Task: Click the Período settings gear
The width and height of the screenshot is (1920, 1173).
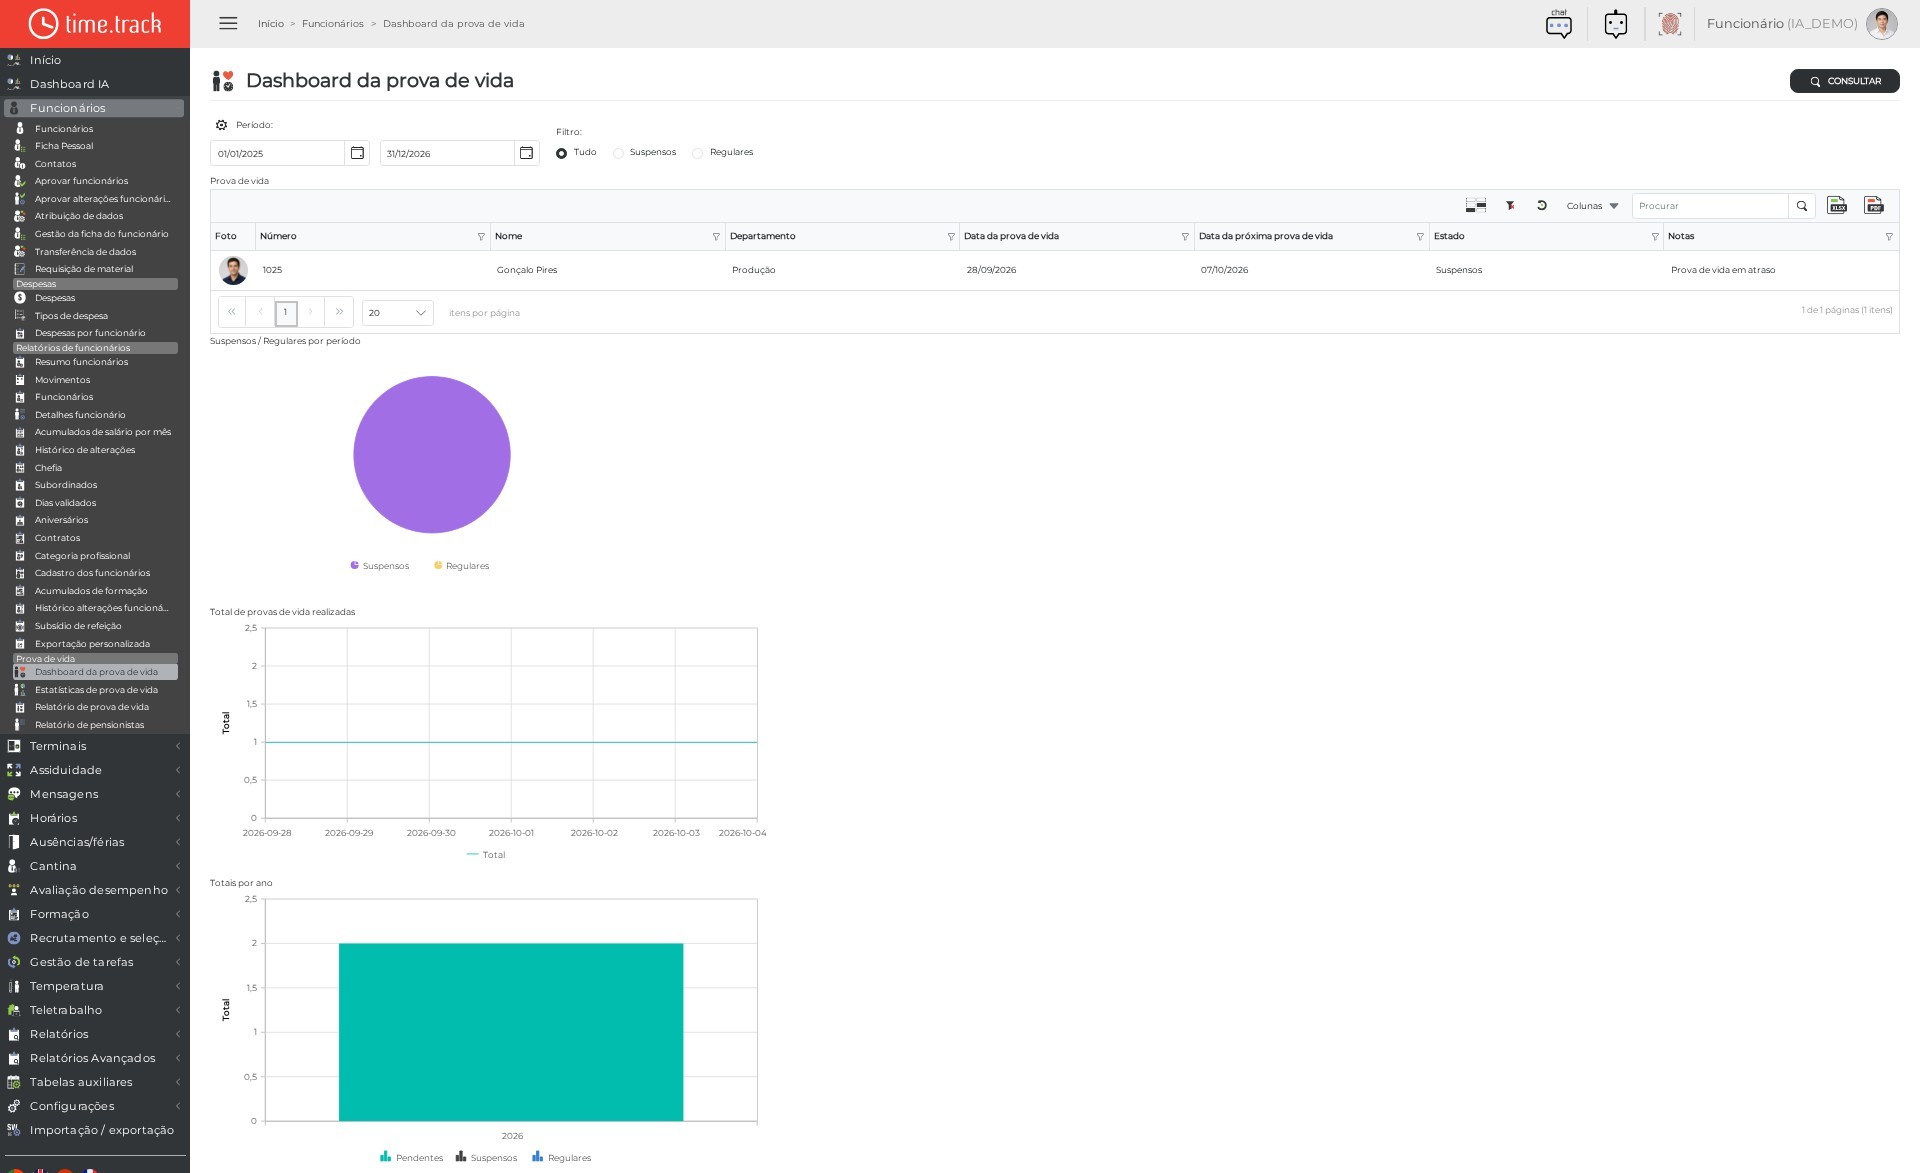Action: point(221,125)
